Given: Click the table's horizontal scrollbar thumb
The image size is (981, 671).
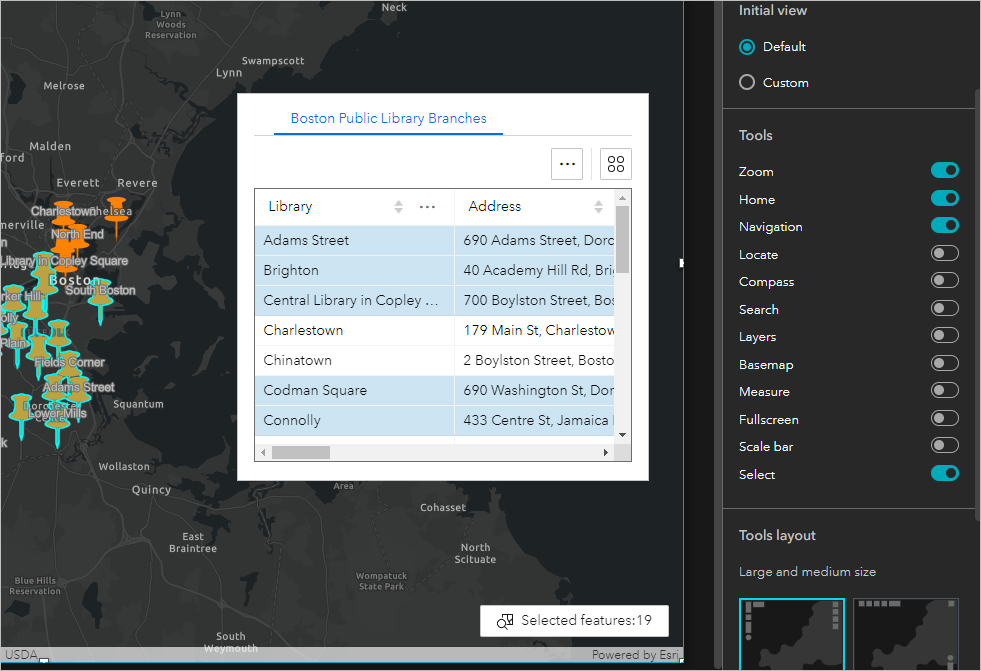Looking at the screenshot, I should (x=301, y=453).
